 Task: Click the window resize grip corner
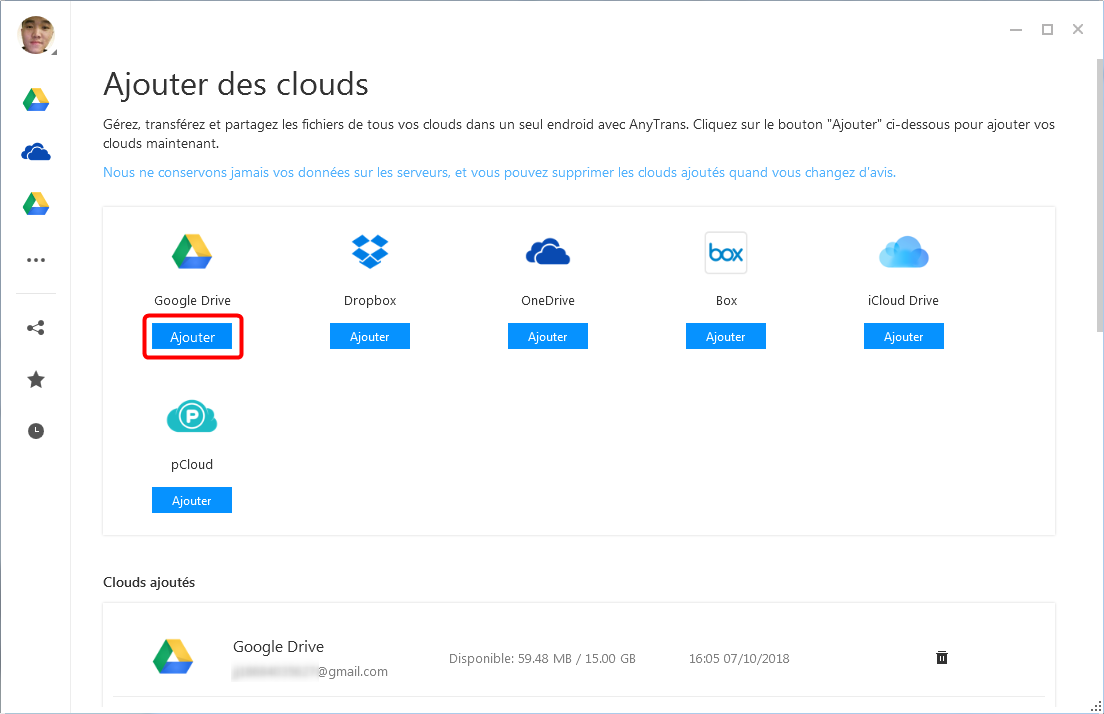[x=1096, y=707]
